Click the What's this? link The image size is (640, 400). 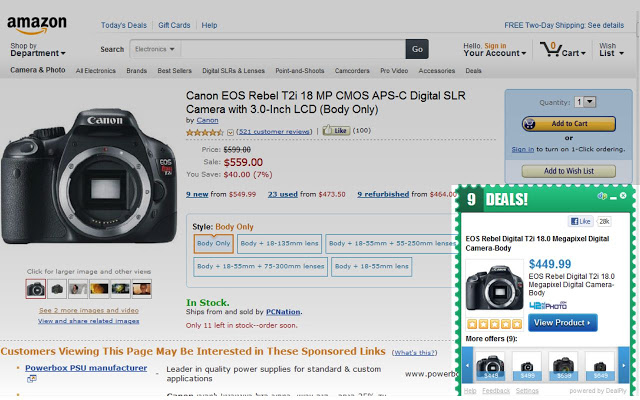(414, 353)
